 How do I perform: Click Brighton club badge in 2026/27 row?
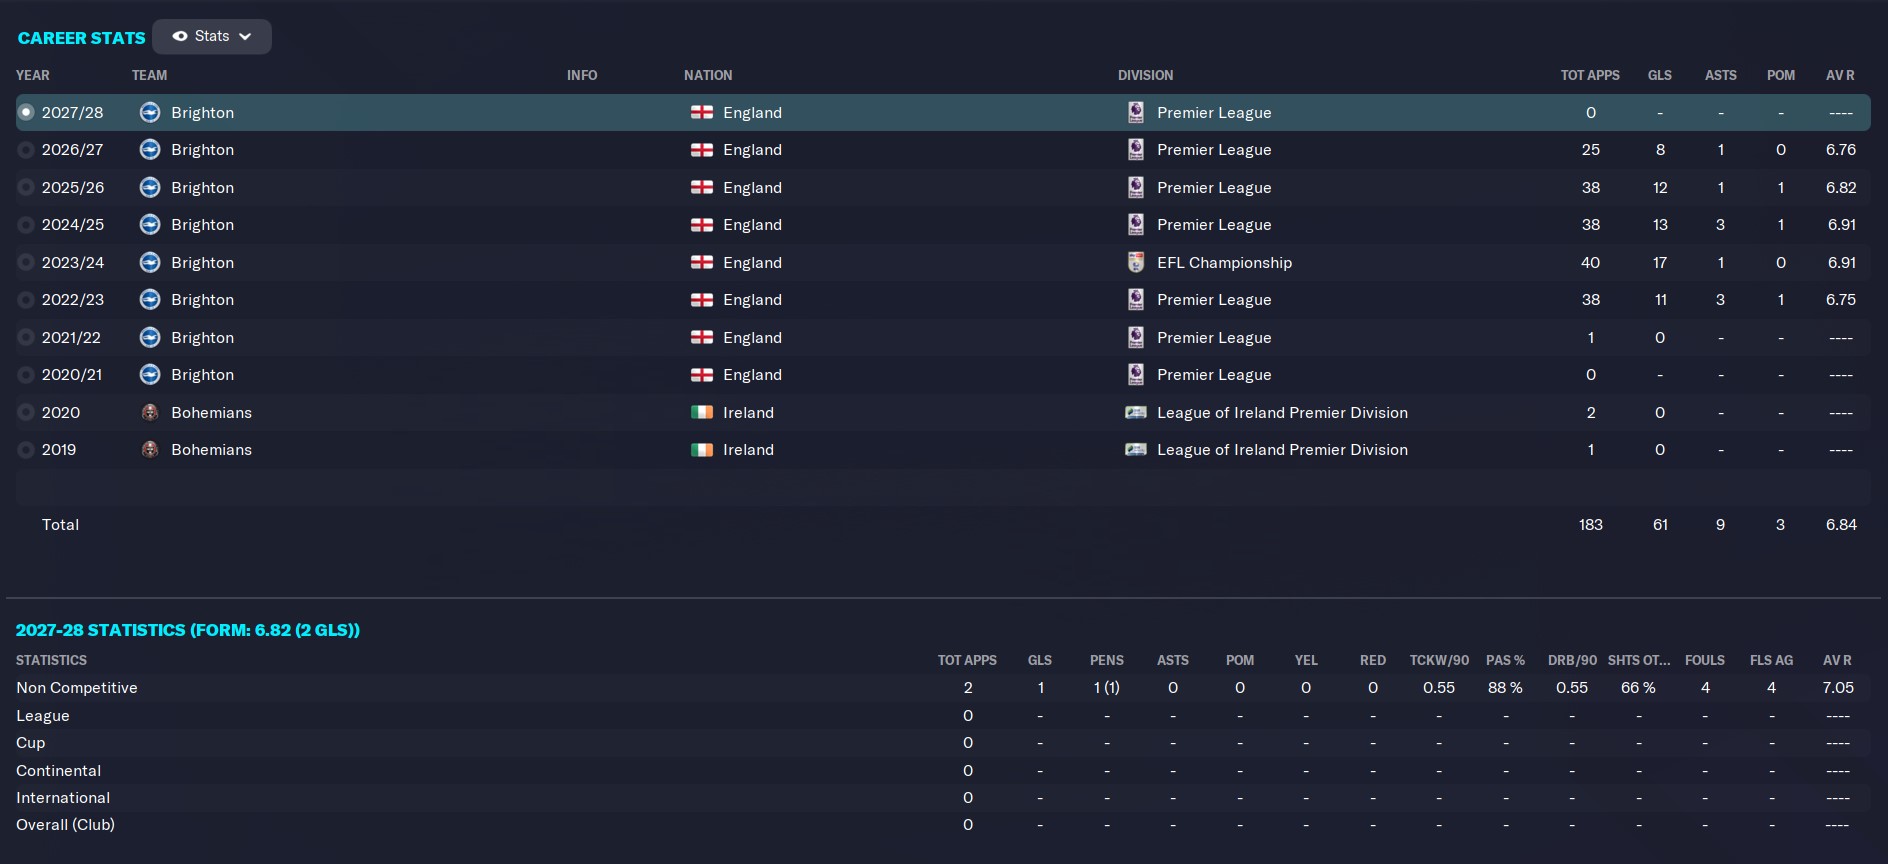tap(150, 150)
